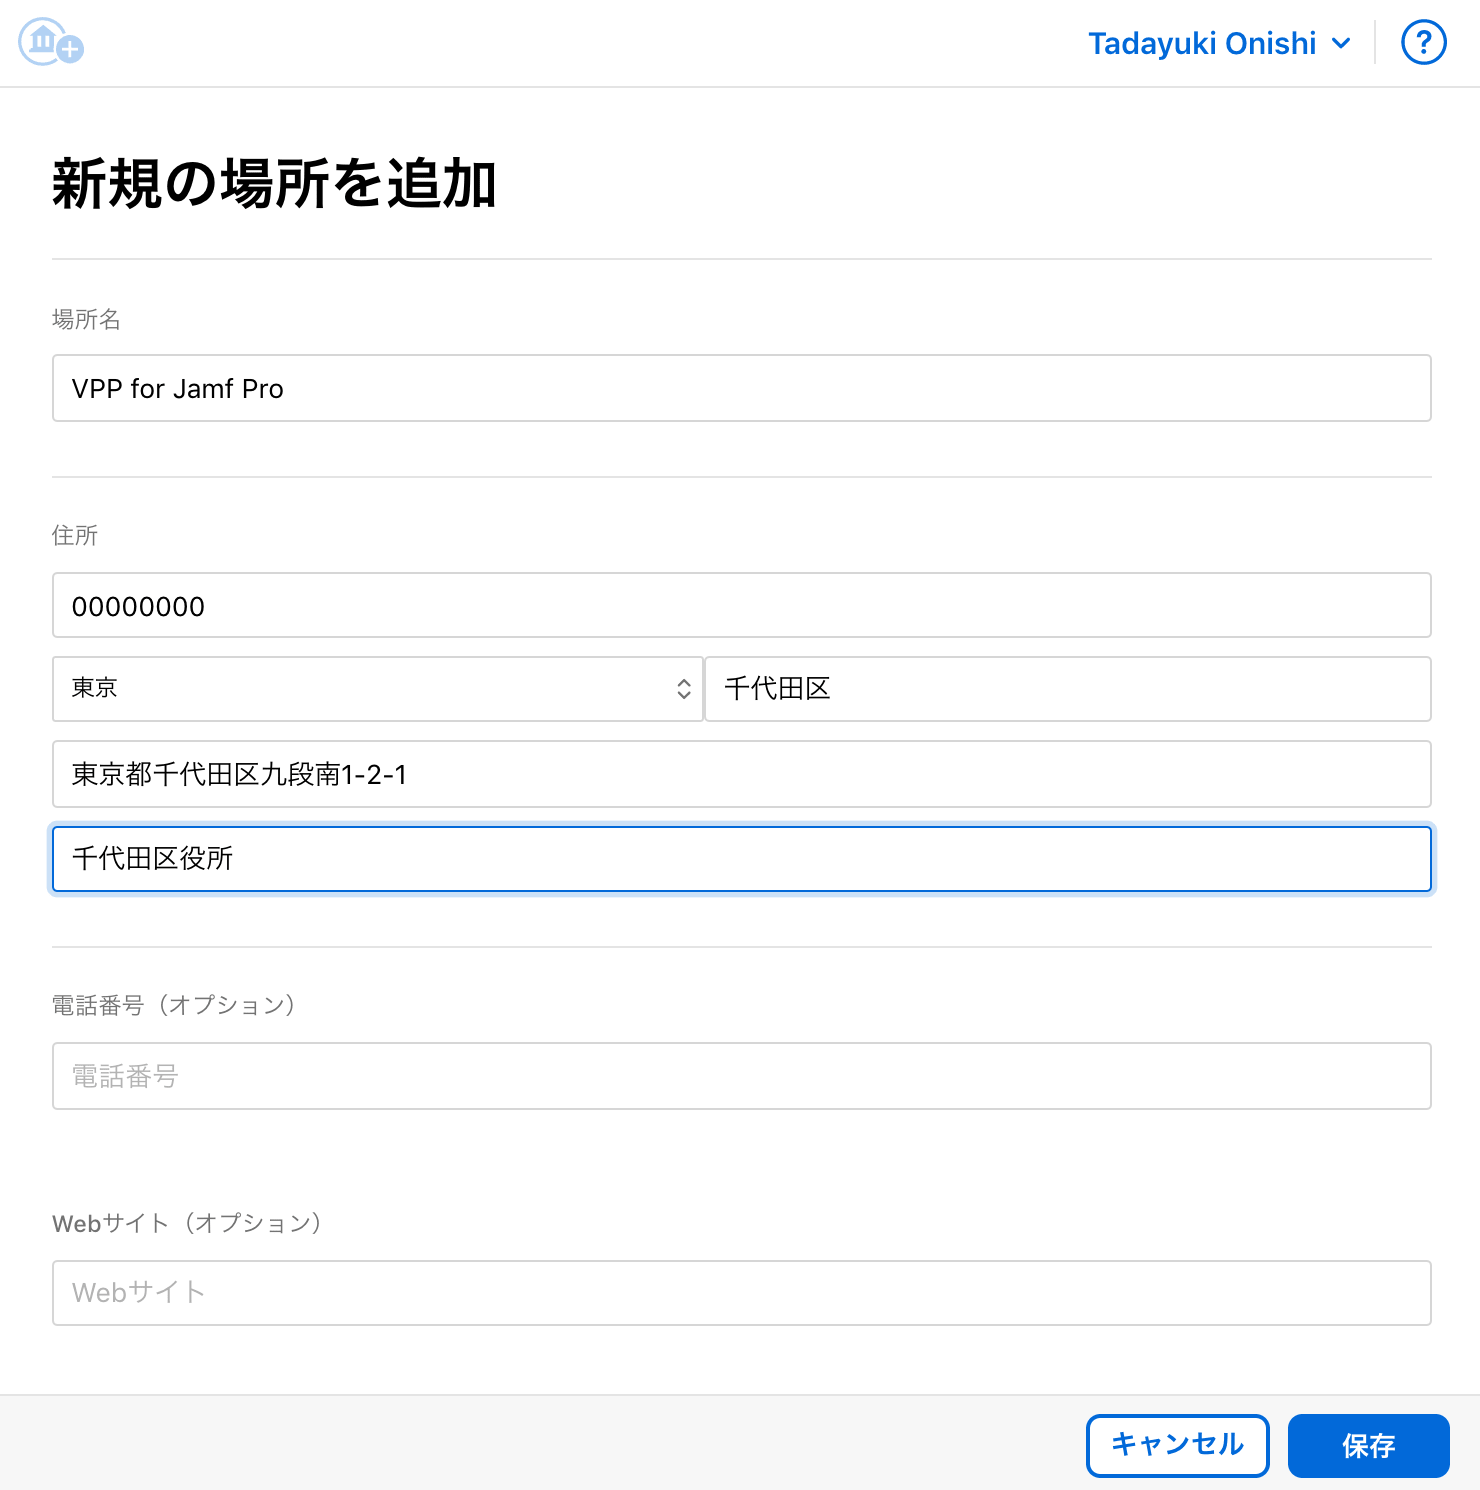Click the 新規の場所を追加 heading
The width and height of the screenshot is (1480, 1490).
(274, 184)
